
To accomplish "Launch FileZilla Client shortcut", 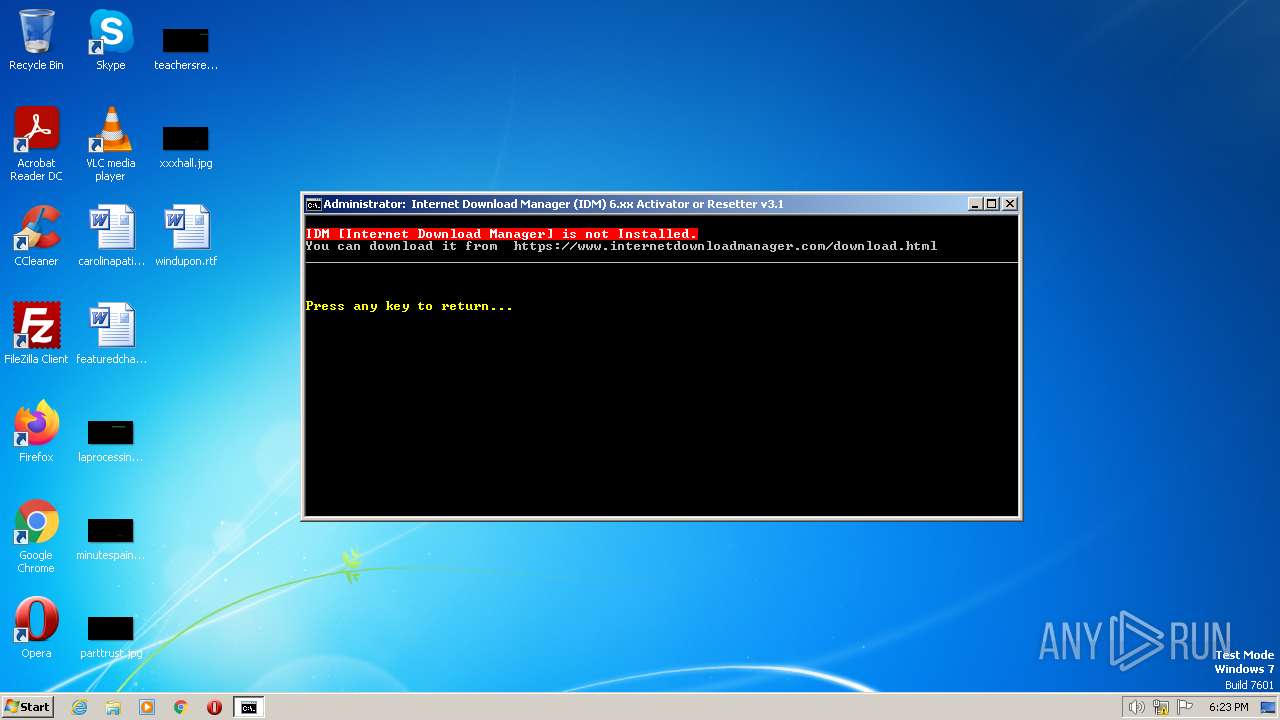I will click(x=36, y=334).
